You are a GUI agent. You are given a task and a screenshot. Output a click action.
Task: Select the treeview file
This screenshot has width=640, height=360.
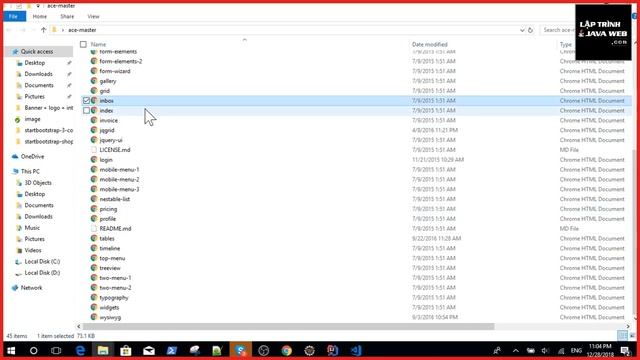point(110,268)
